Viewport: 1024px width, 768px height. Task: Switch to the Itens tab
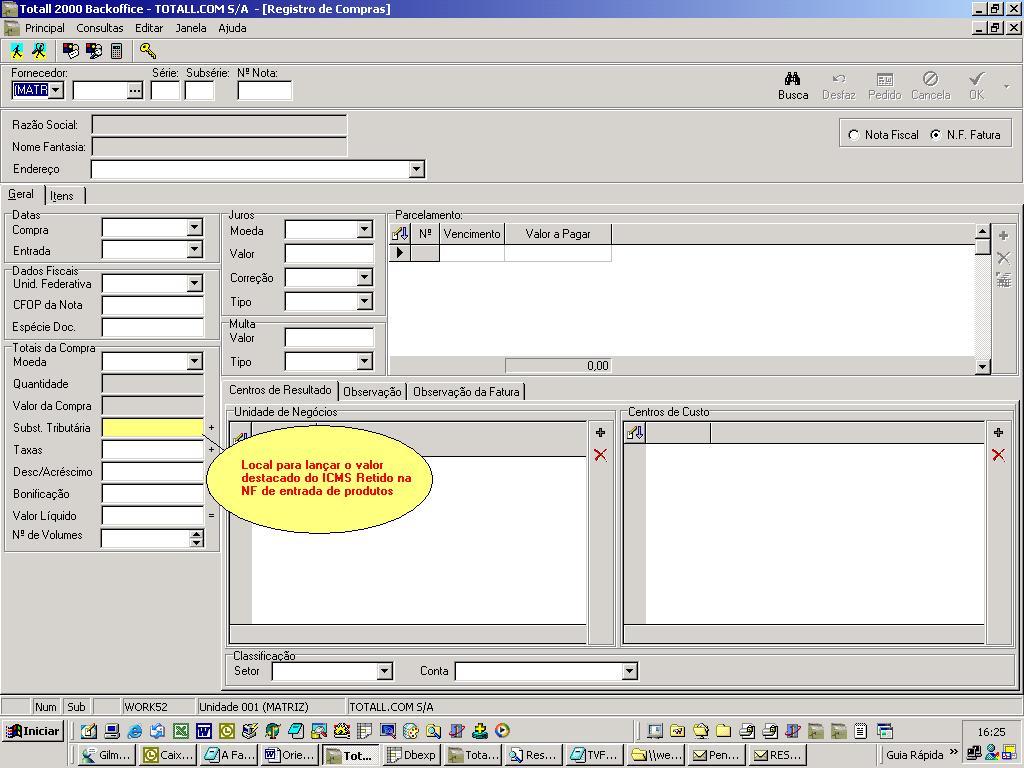(62, 196)
